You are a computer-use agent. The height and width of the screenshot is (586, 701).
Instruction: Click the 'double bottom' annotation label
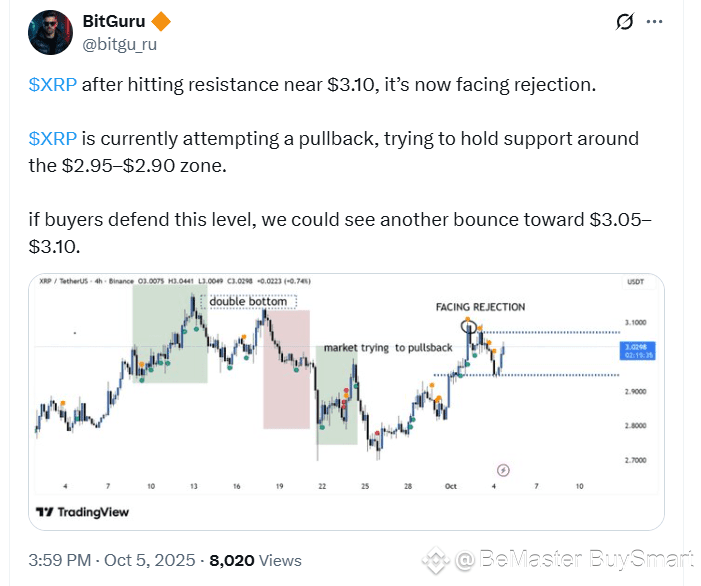click(x=247, y=301)
